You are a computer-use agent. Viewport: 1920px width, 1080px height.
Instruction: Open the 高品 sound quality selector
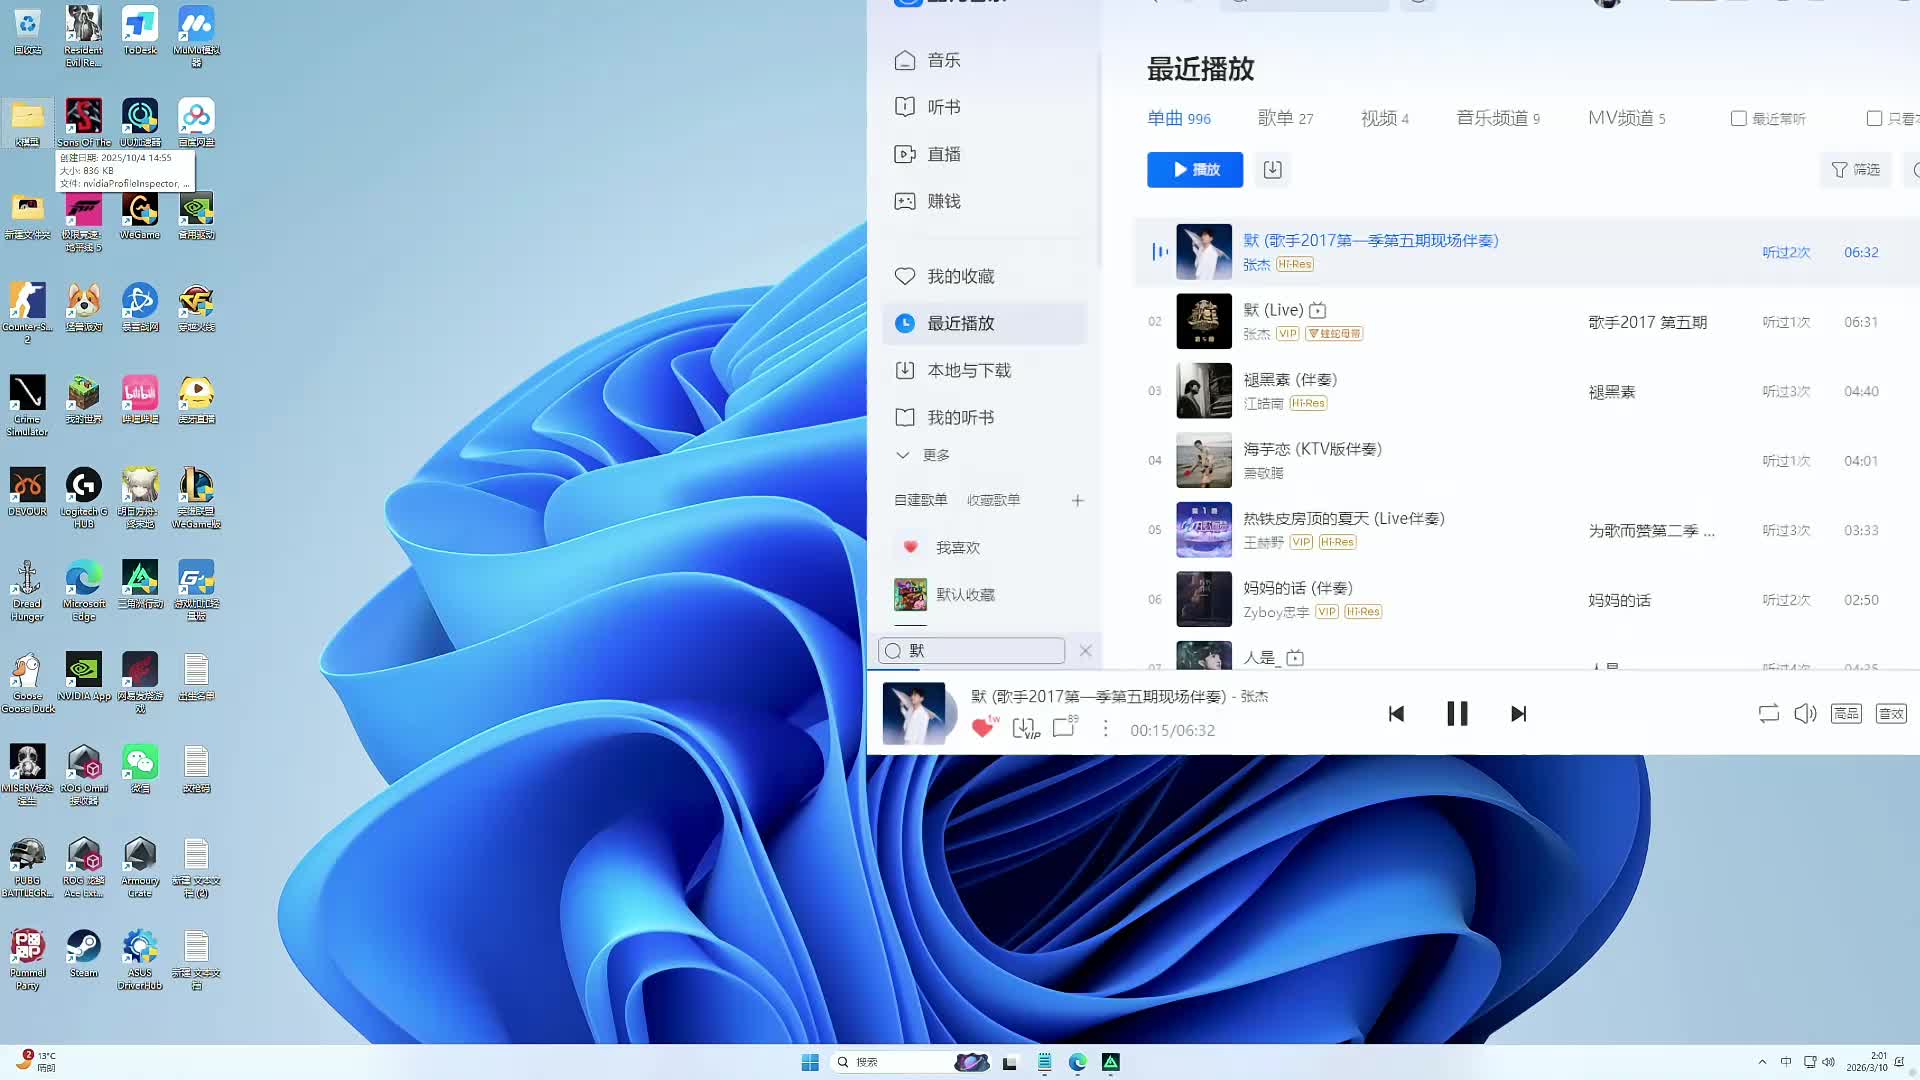click(1846, 714)
